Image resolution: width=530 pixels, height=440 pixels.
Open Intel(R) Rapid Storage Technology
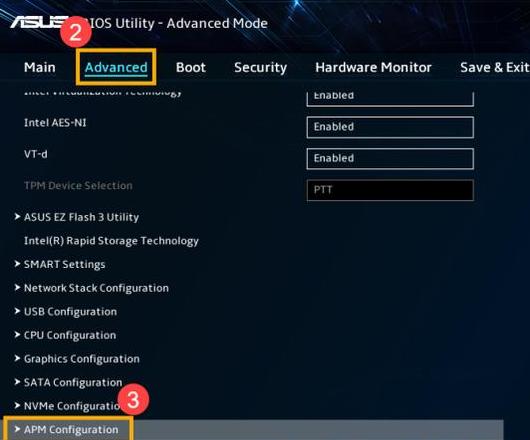(111, 241)
